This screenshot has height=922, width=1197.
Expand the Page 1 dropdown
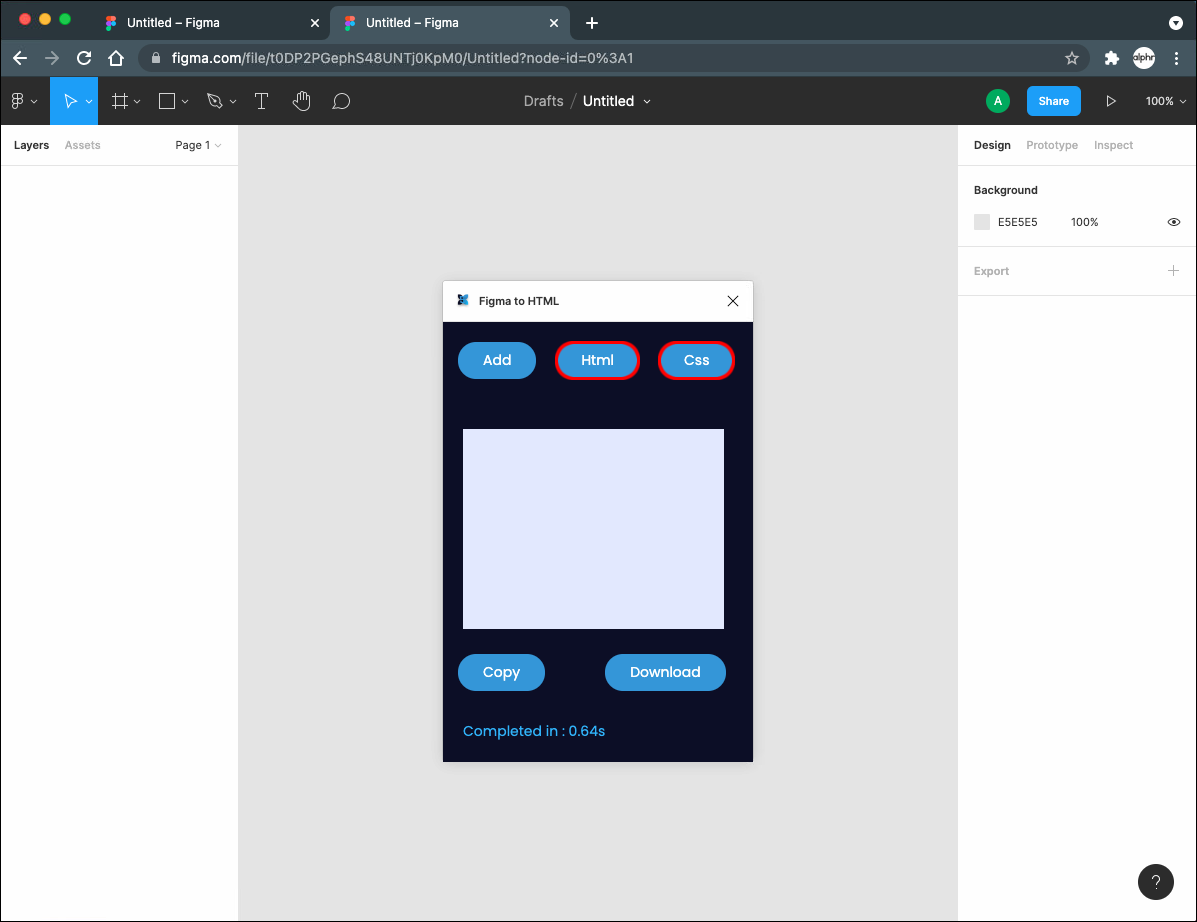pos(198,145)
